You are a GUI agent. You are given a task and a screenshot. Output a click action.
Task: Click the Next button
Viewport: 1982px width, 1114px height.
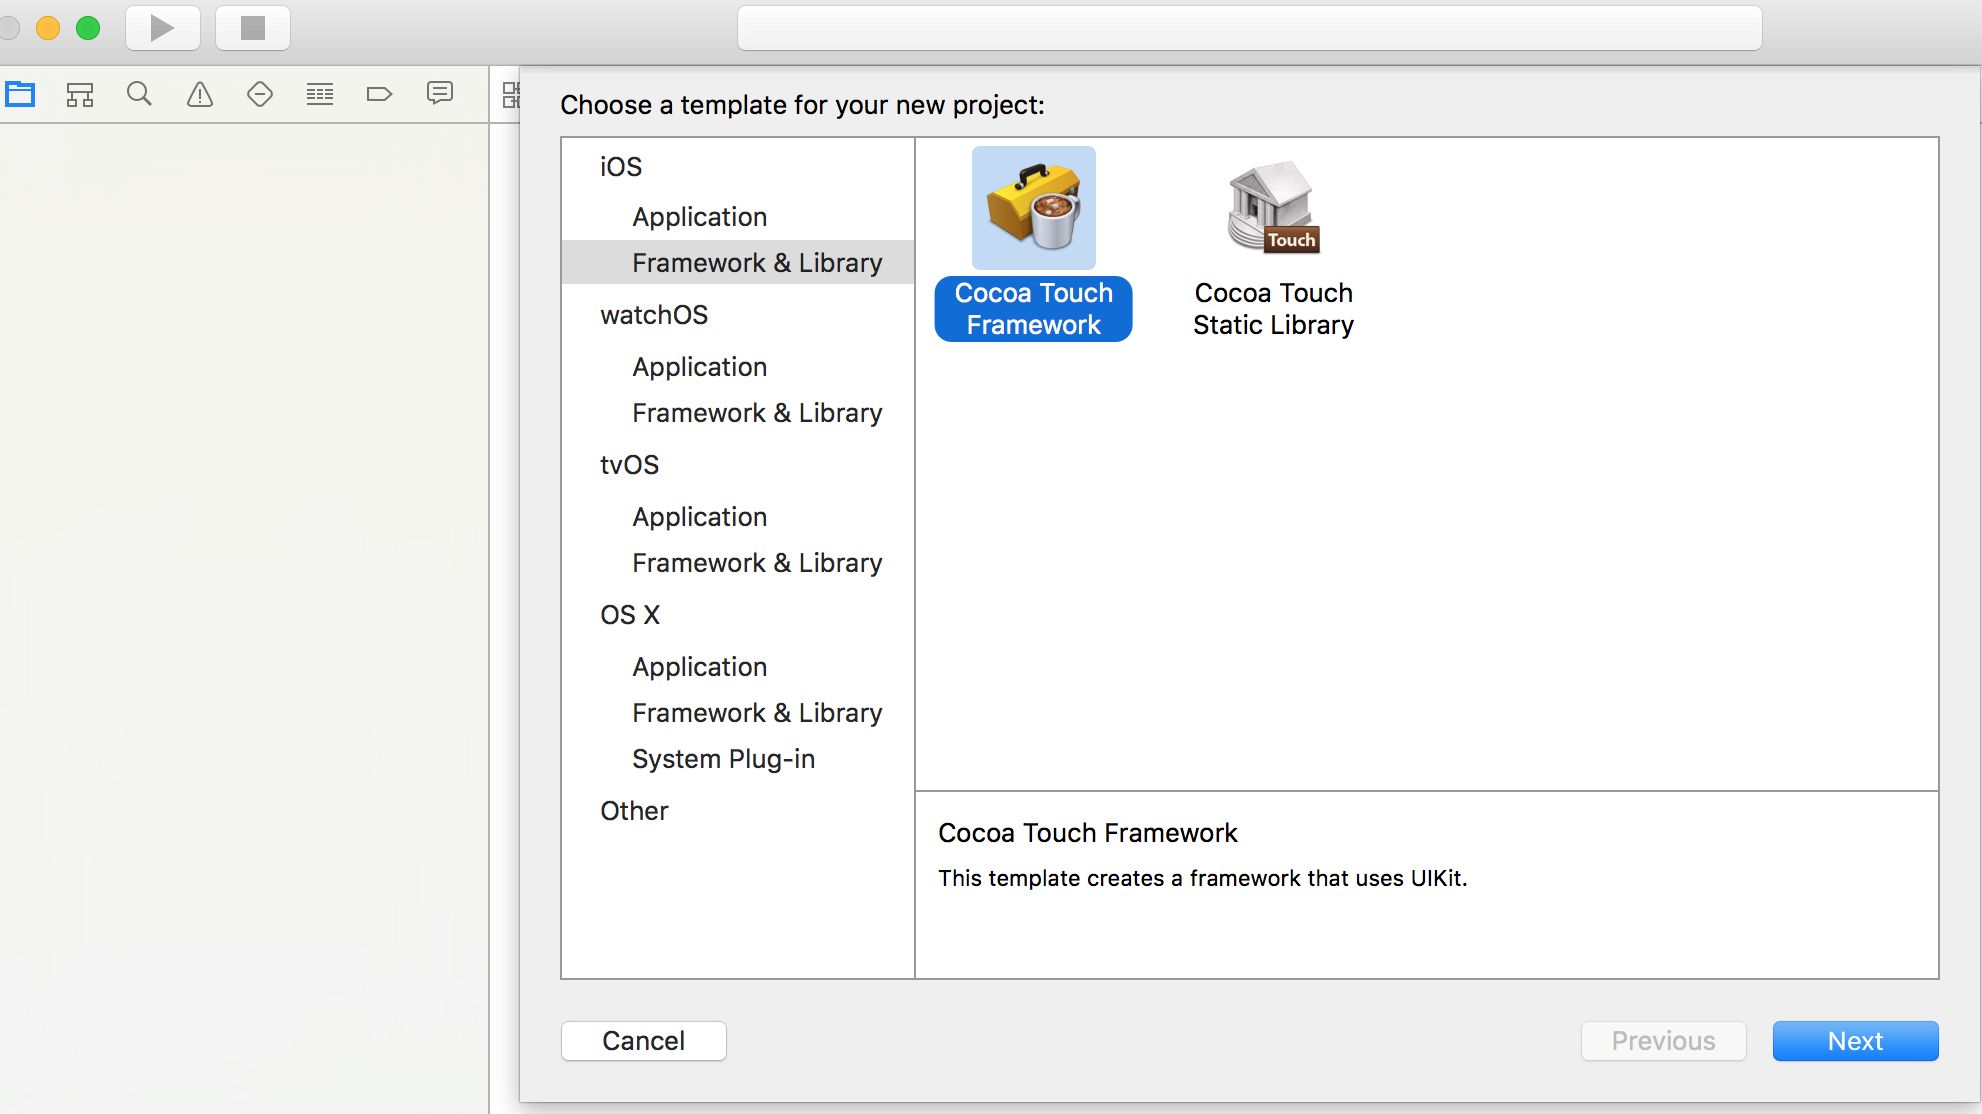[1855, 1041]
